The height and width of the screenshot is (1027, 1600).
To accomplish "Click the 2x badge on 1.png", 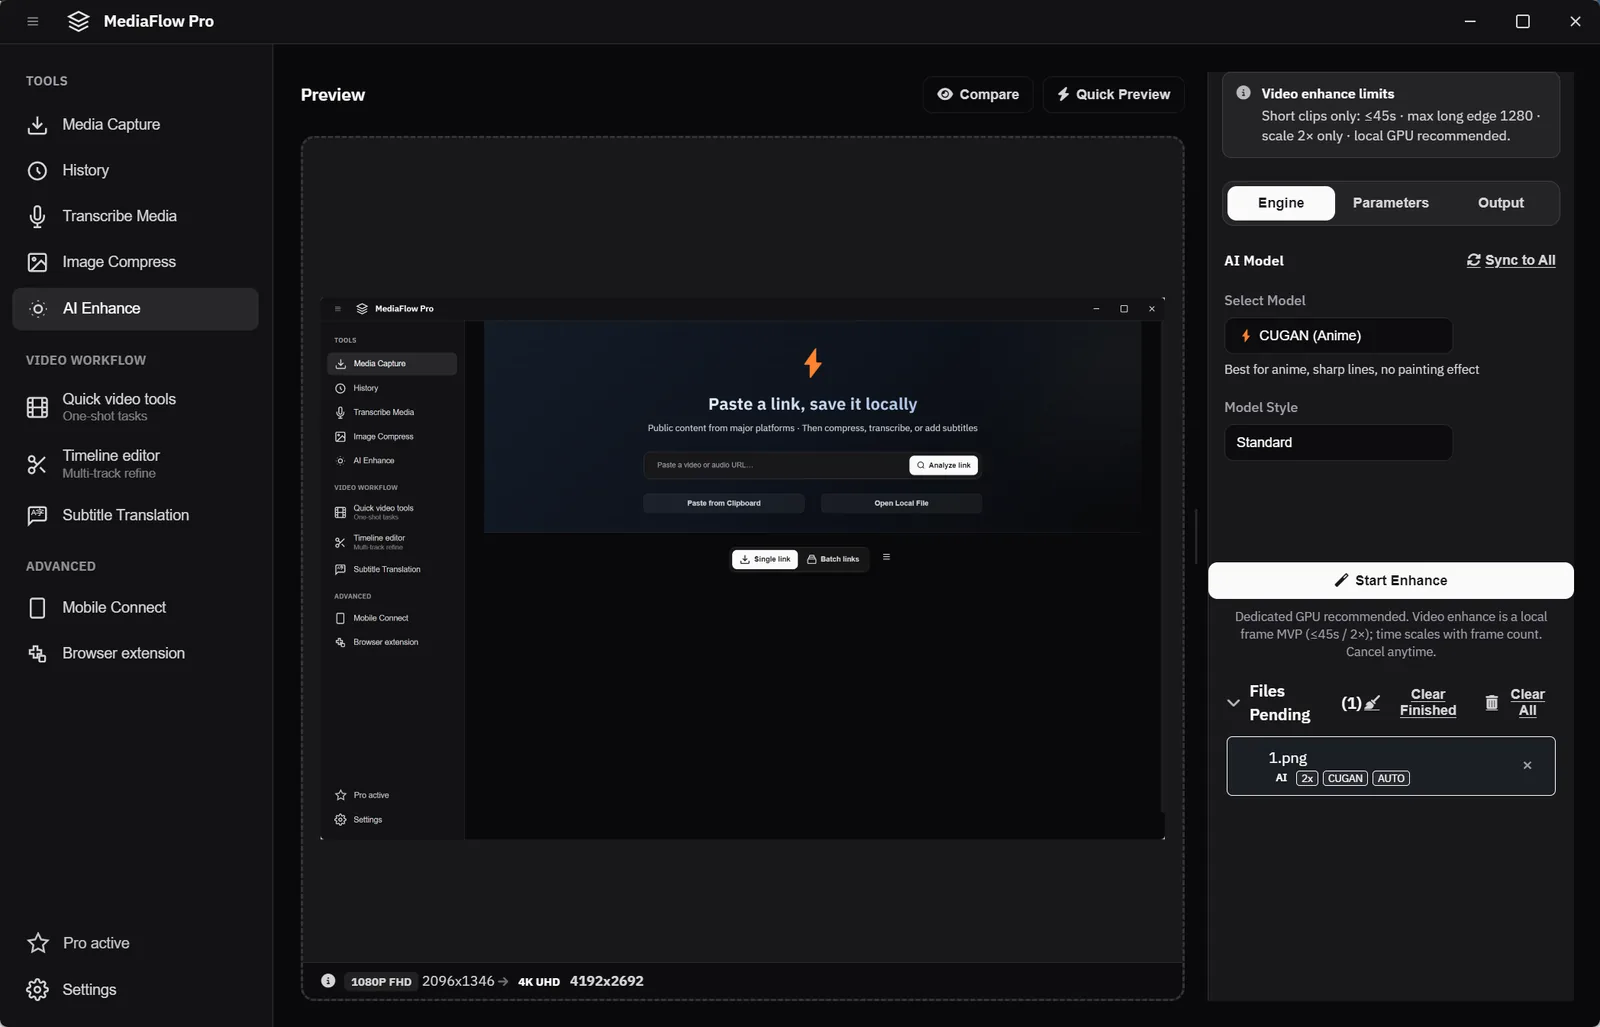I will pos(1307,778).
